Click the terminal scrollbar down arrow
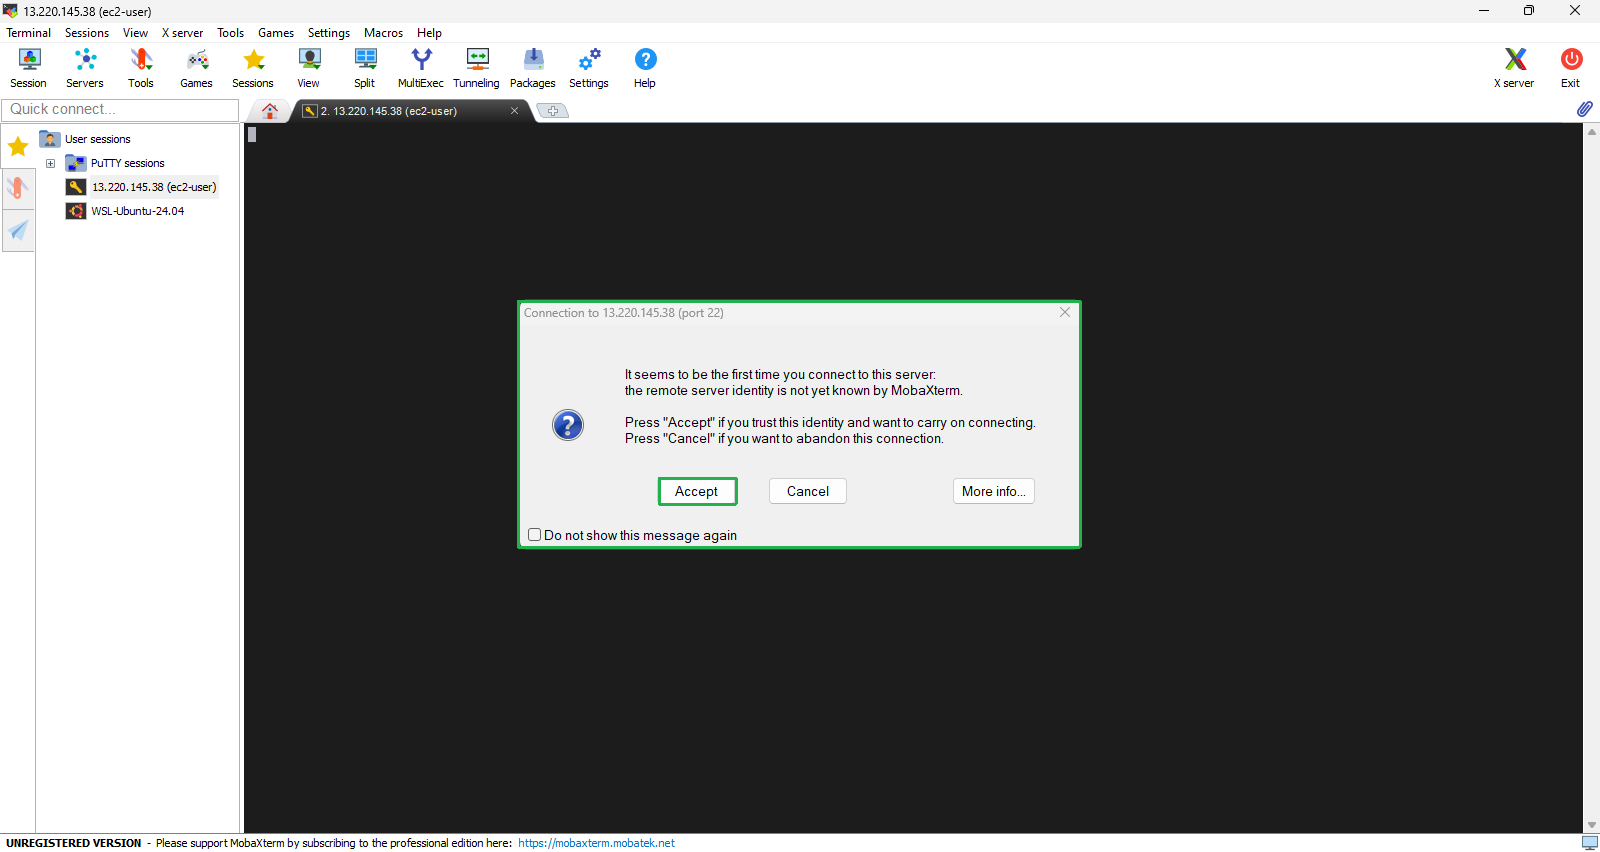The image size is (1600, 852). 1591,825
